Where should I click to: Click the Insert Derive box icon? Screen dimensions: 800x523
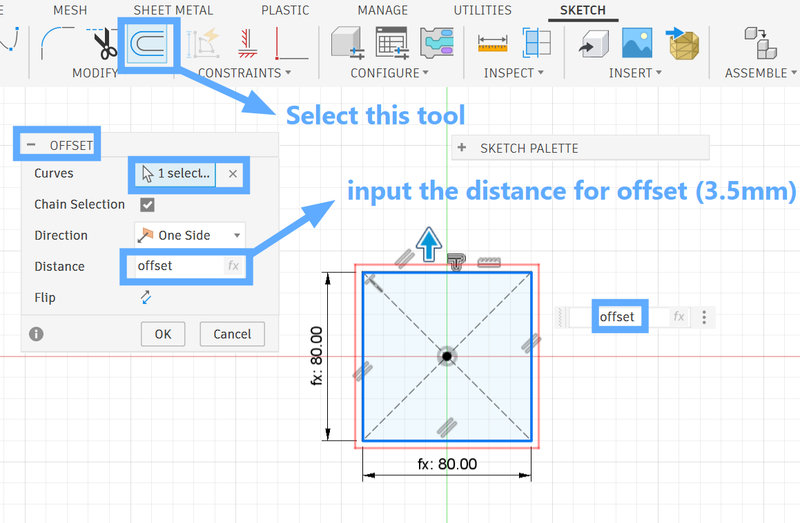click(x=593, y=43)
